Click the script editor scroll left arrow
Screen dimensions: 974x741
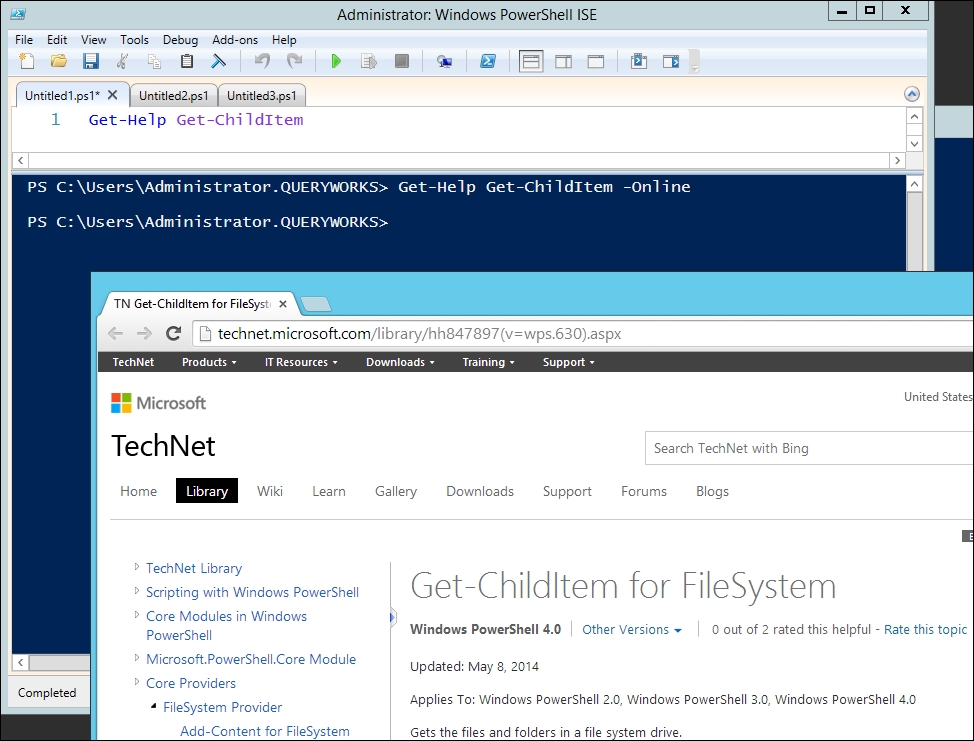click(x=20, y=160)
